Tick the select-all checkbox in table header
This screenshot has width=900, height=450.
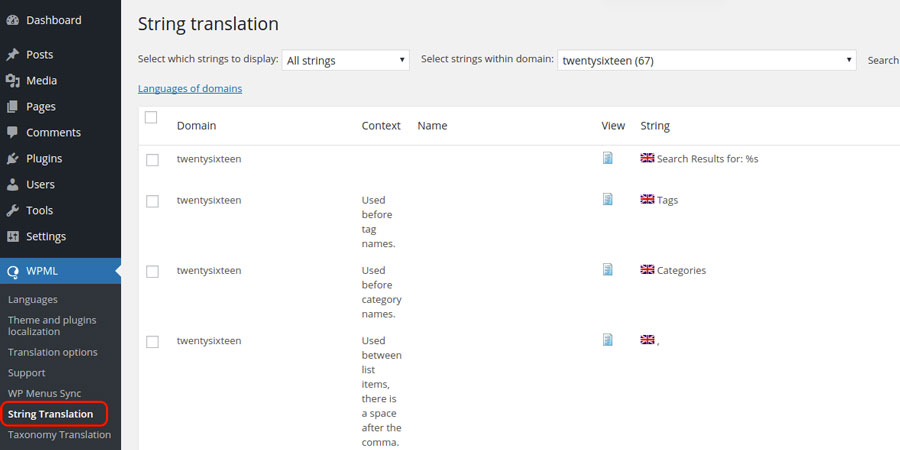click(151, 117)
